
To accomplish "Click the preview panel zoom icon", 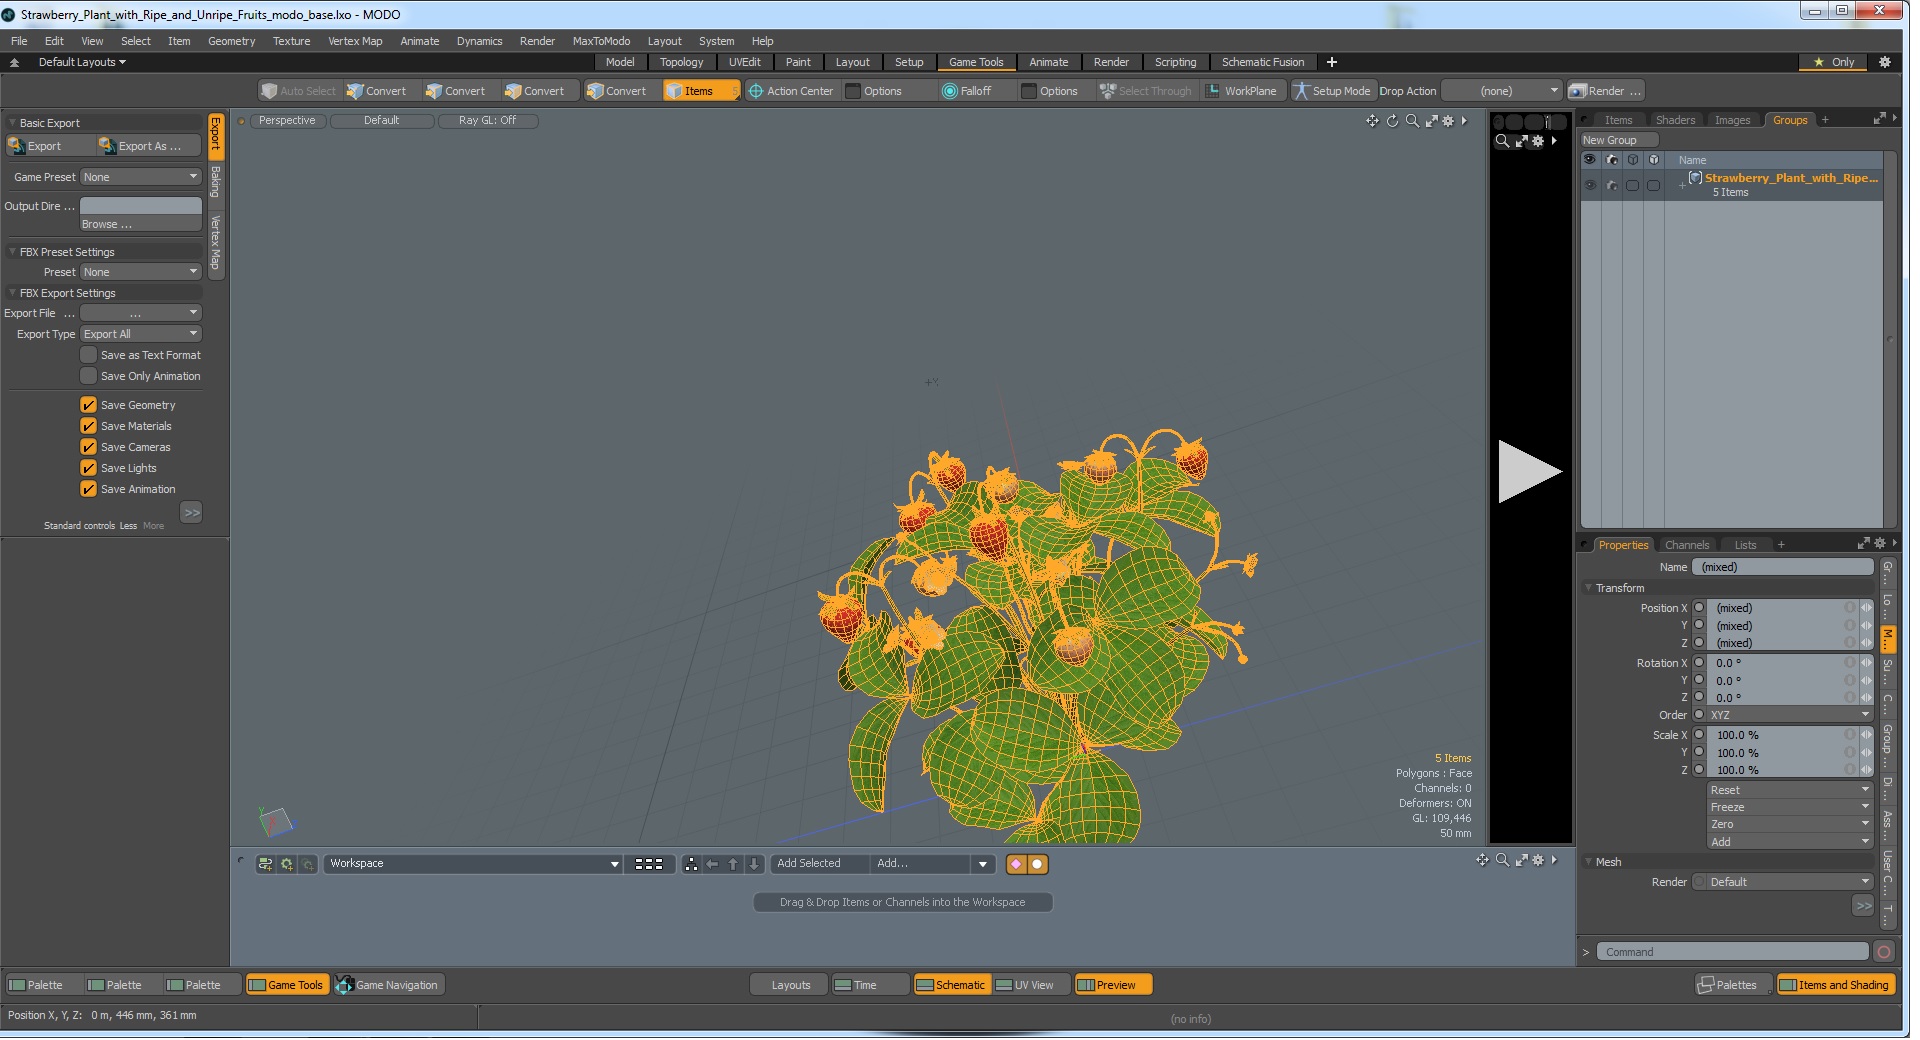I will [1502, 141].
